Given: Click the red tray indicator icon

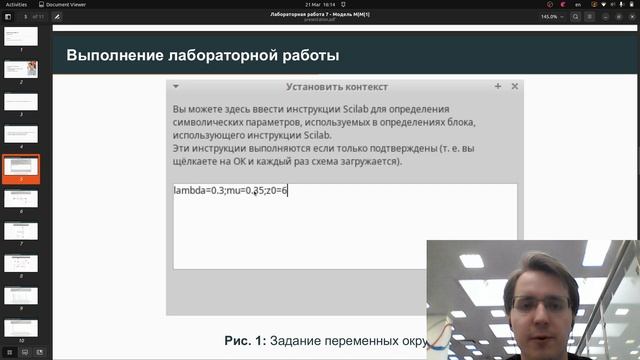Looking at the screenshot, I should click(550, 4).
